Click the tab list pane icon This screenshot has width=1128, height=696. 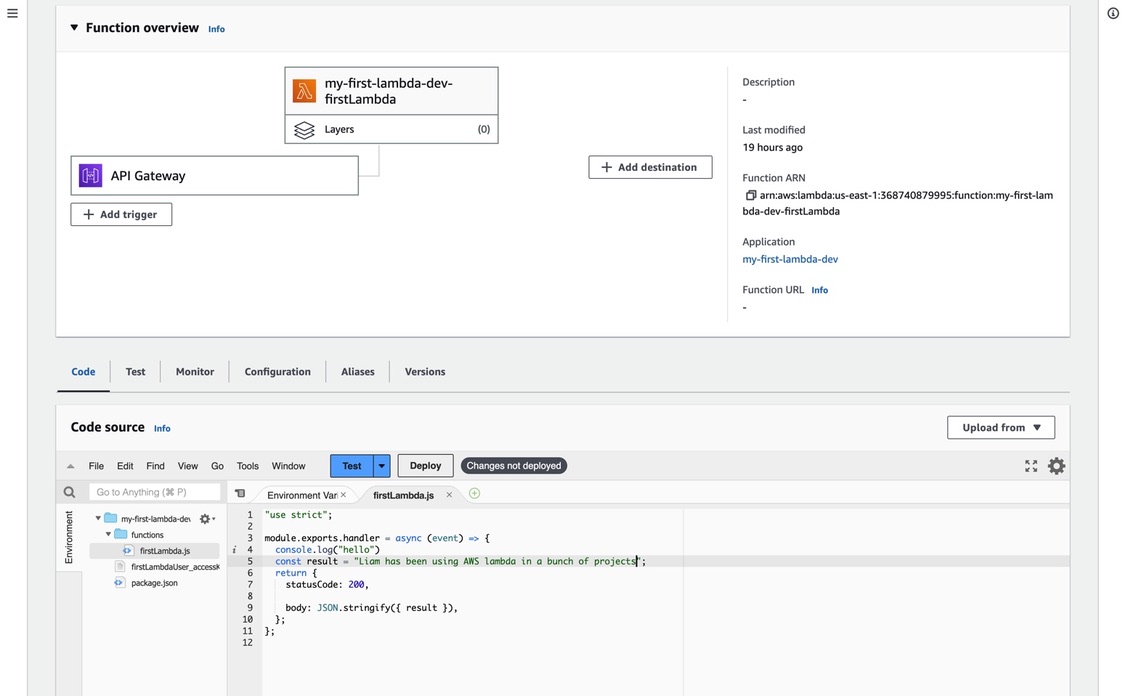click(x=240, y=494)
